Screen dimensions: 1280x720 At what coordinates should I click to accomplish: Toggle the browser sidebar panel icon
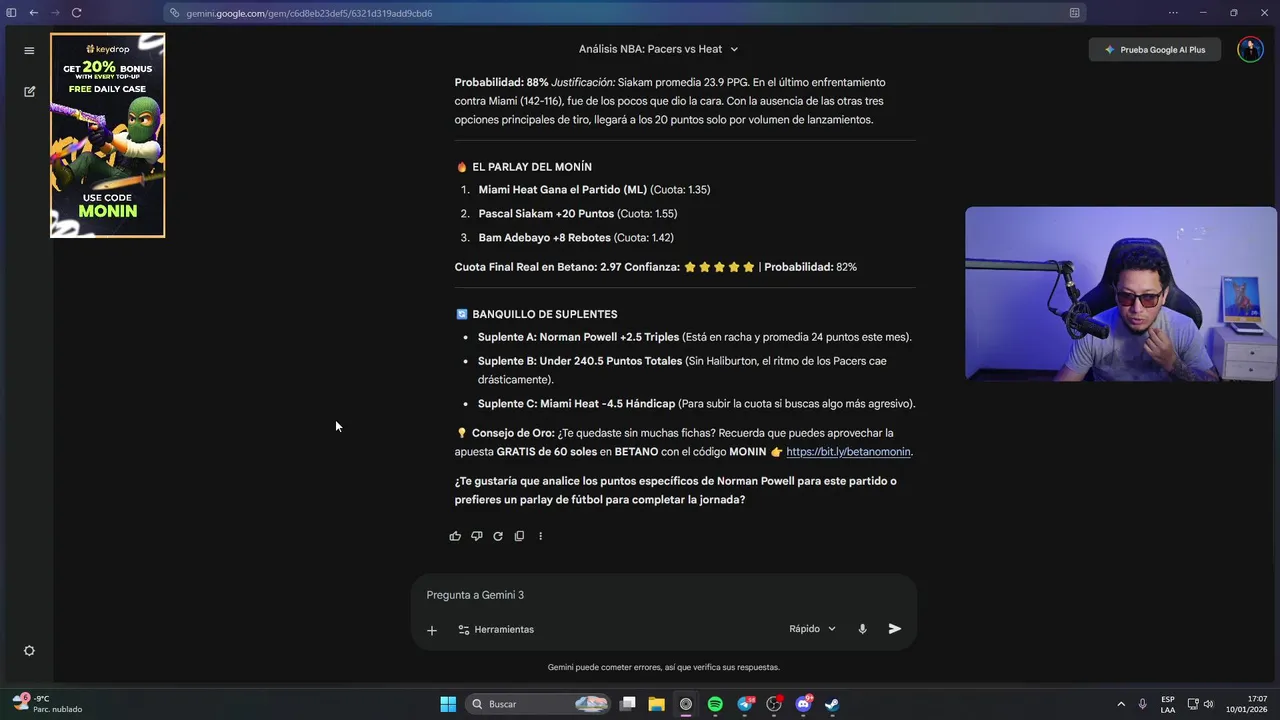click(x=11, y=13)
